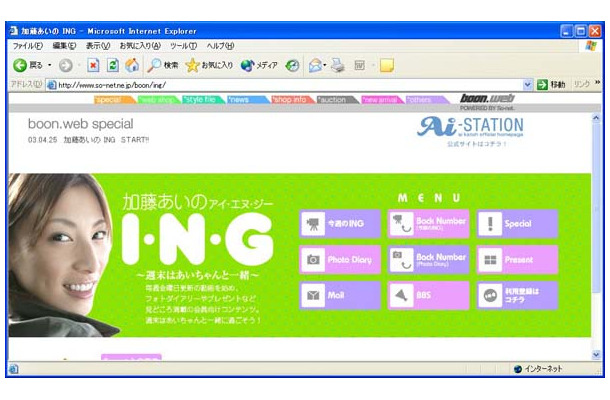Viewport: 610px width, 400px height.
Task: Open the Photo Diary menu button
Action: (340, 259)
